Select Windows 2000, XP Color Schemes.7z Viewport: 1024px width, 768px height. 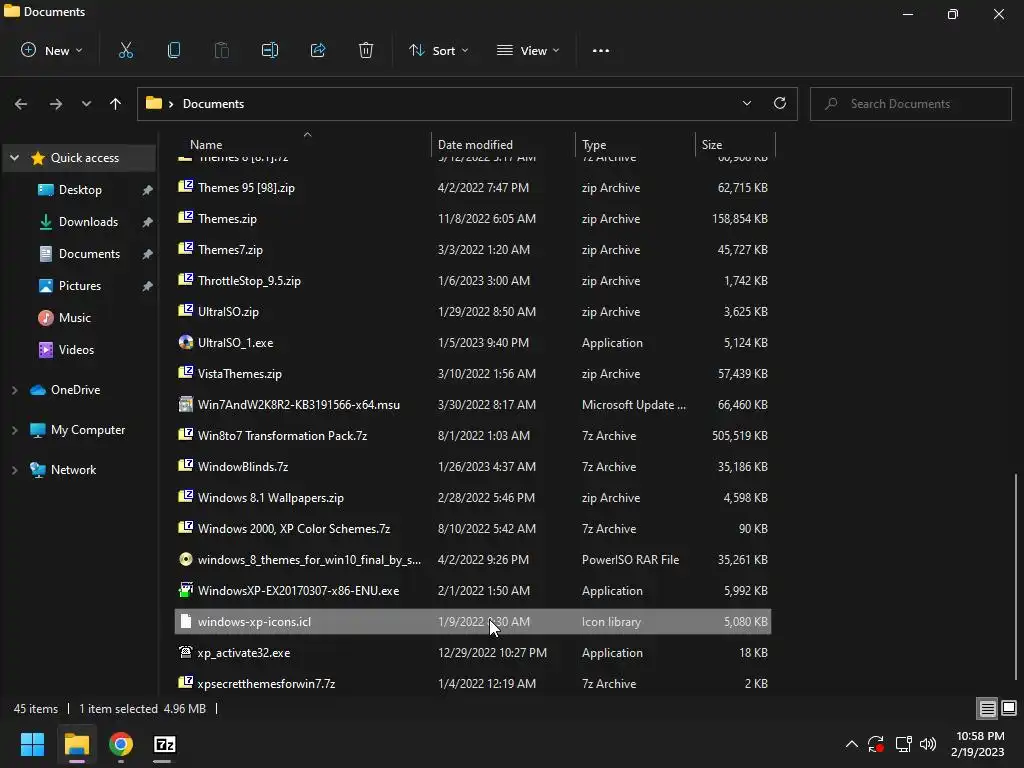[473, 528]
